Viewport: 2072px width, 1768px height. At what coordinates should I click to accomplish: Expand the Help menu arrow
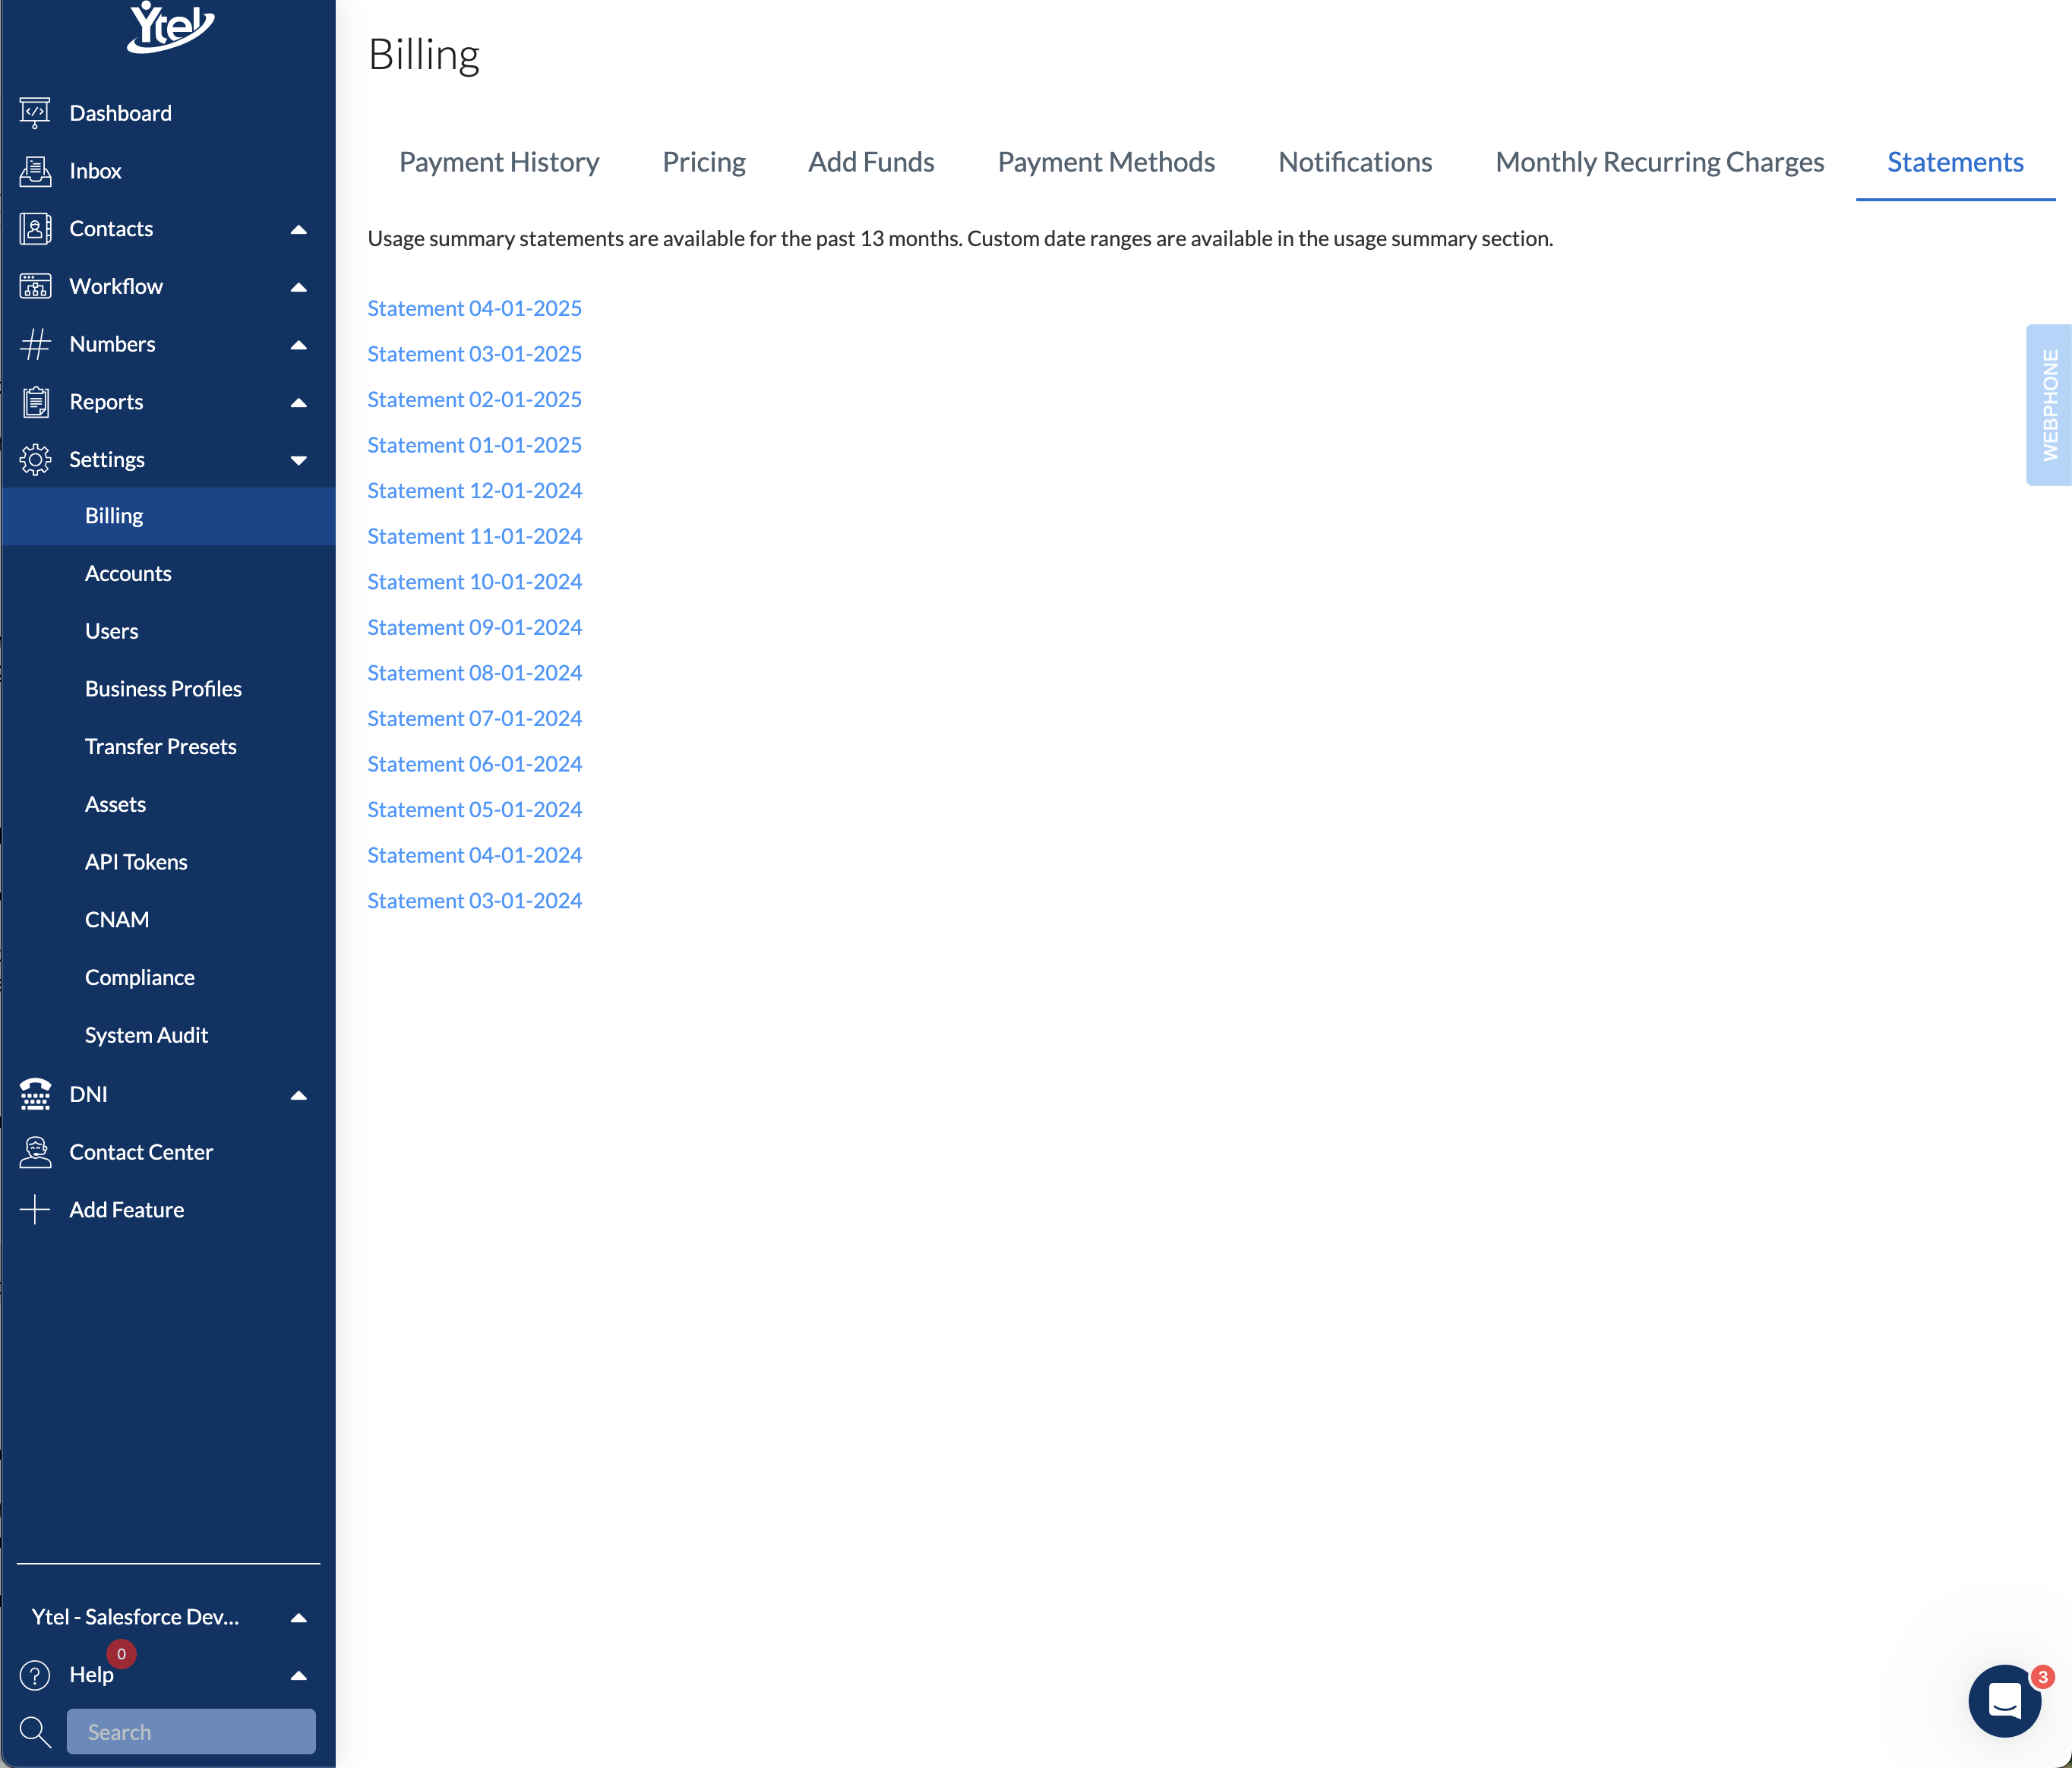[298, 1675]
